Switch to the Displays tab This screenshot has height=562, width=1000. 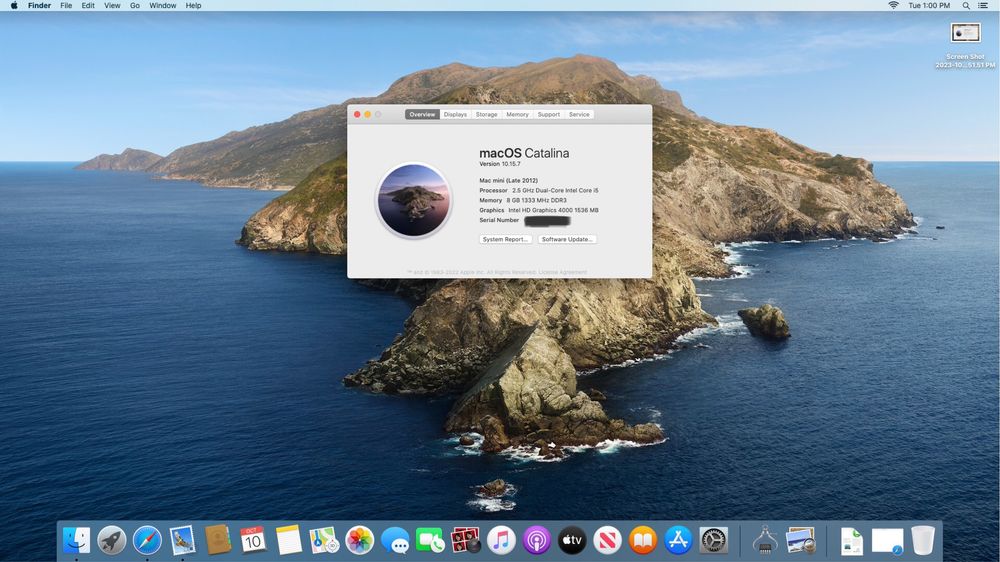coord(455,114)
